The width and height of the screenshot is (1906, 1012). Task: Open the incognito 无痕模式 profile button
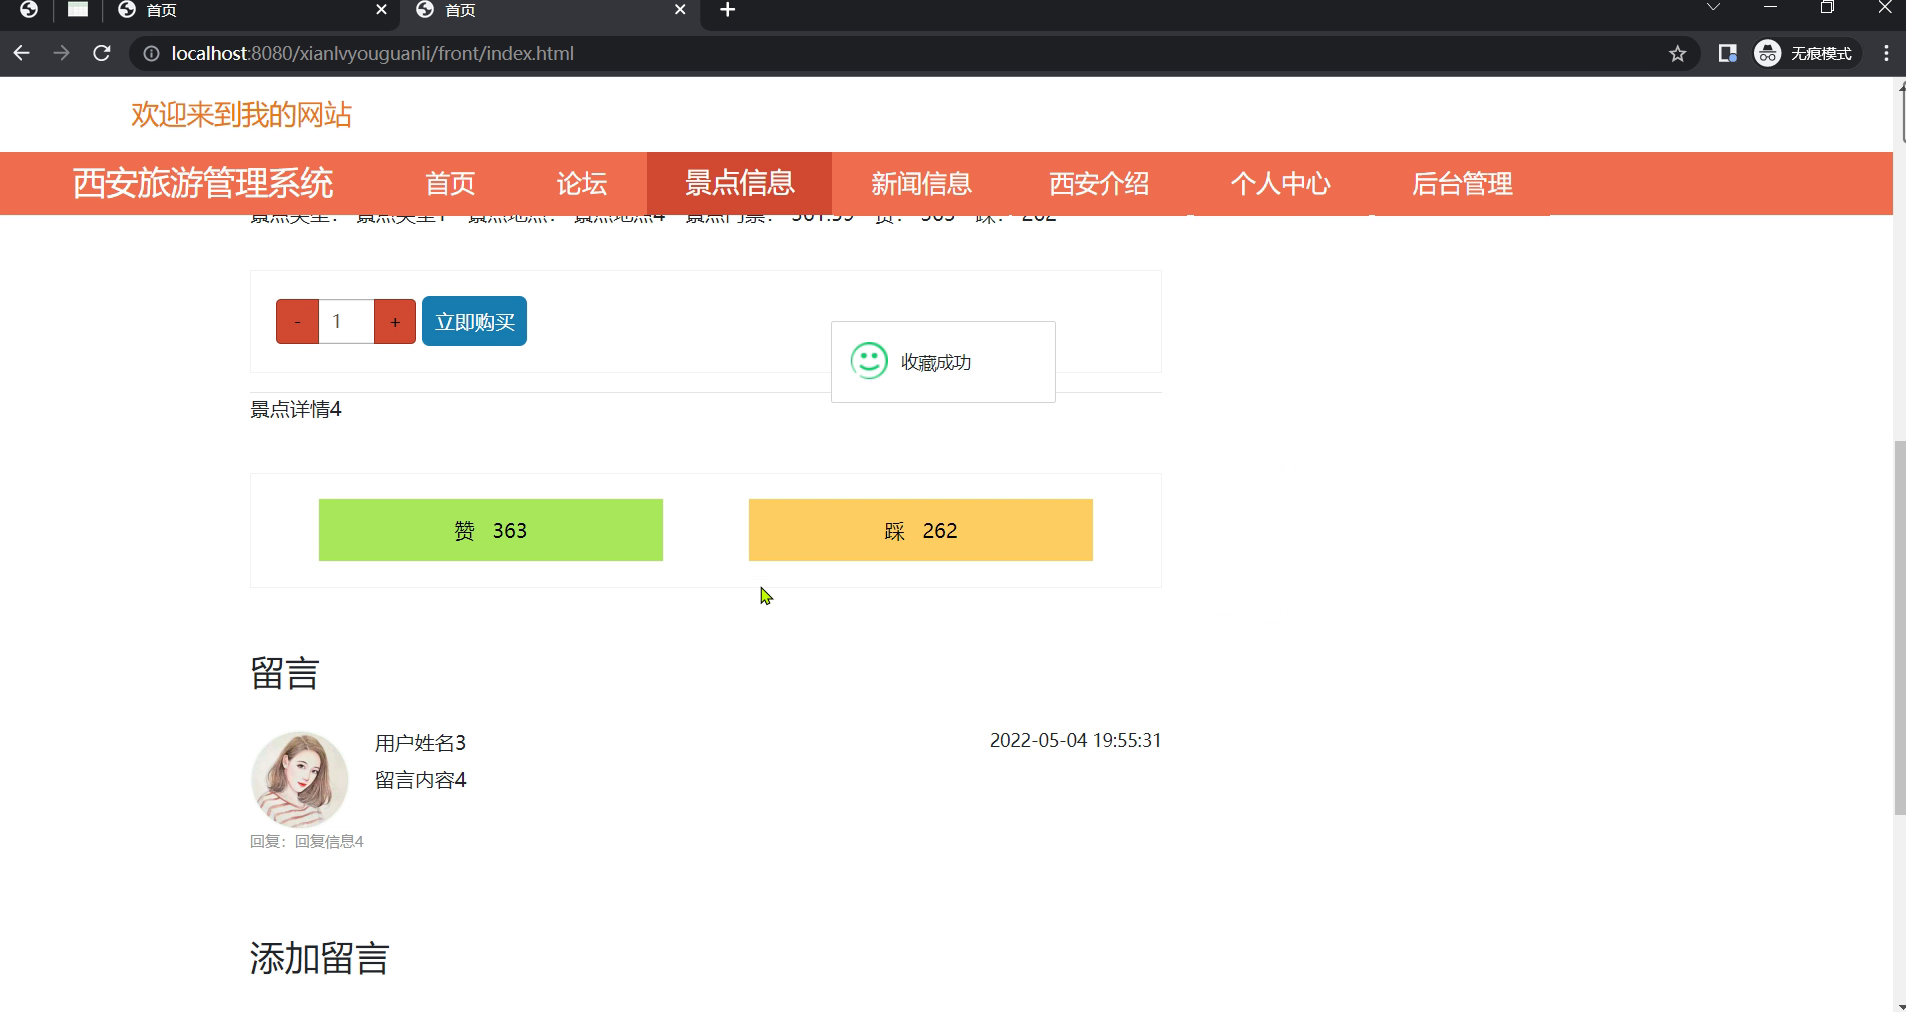click(x=1805, y=54)
